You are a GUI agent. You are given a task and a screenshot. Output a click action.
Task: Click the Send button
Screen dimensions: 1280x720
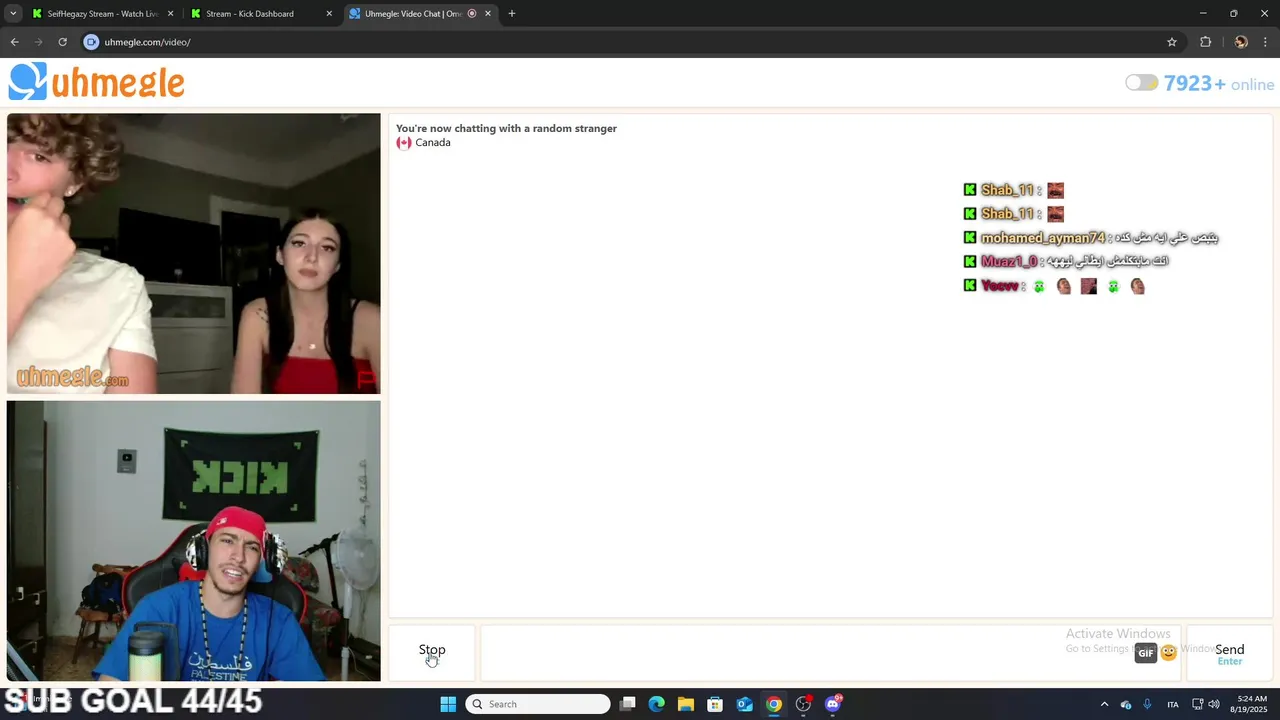(x=1229, y=654)
